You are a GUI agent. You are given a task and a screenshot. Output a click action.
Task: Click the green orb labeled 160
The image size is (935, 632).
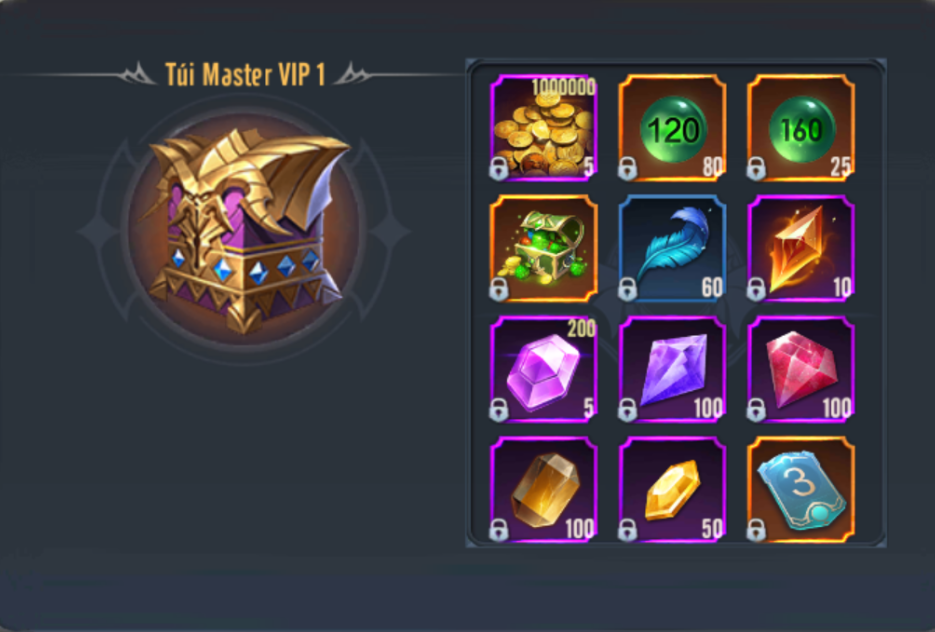click(801, 128)
